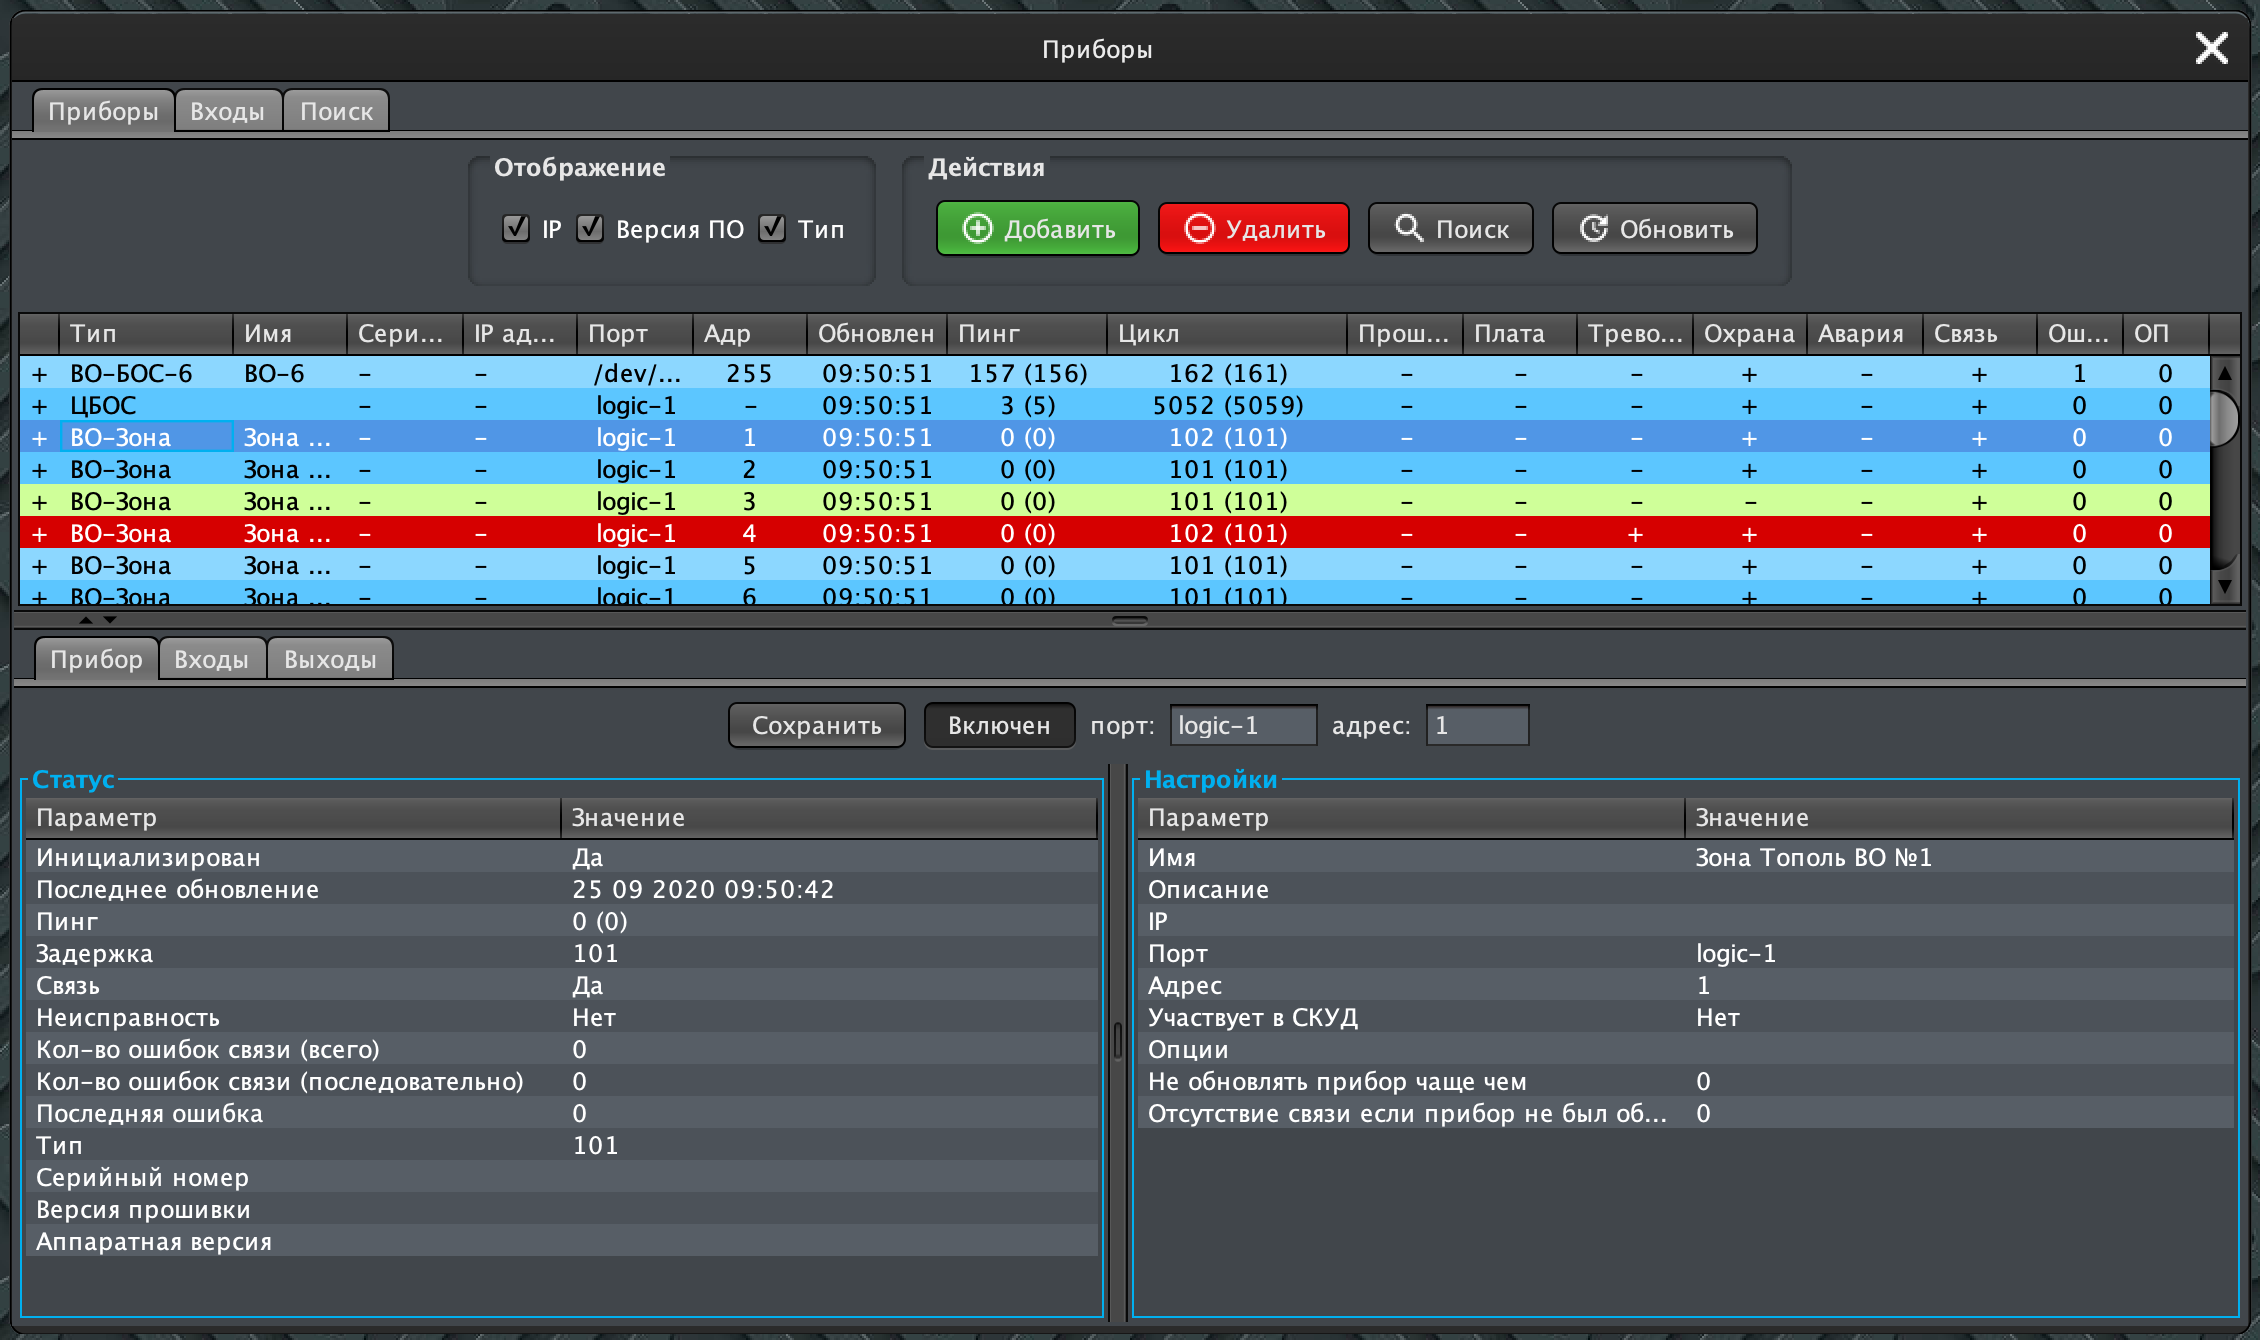Image resolution: width=2260 pixels, height=1340 pixels.
Task: Click the refresh icon on Обновить button
Action: [x=1593, y=229]
